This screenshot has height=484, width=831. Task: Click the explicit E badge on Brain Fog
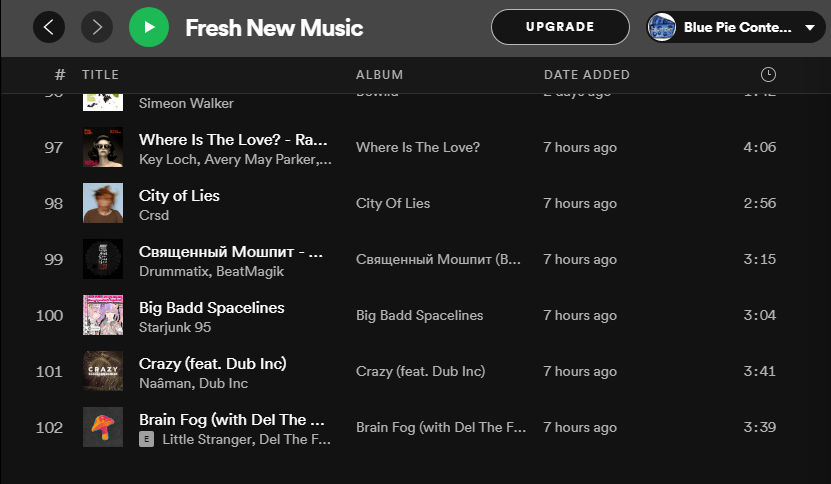[146, 439]
